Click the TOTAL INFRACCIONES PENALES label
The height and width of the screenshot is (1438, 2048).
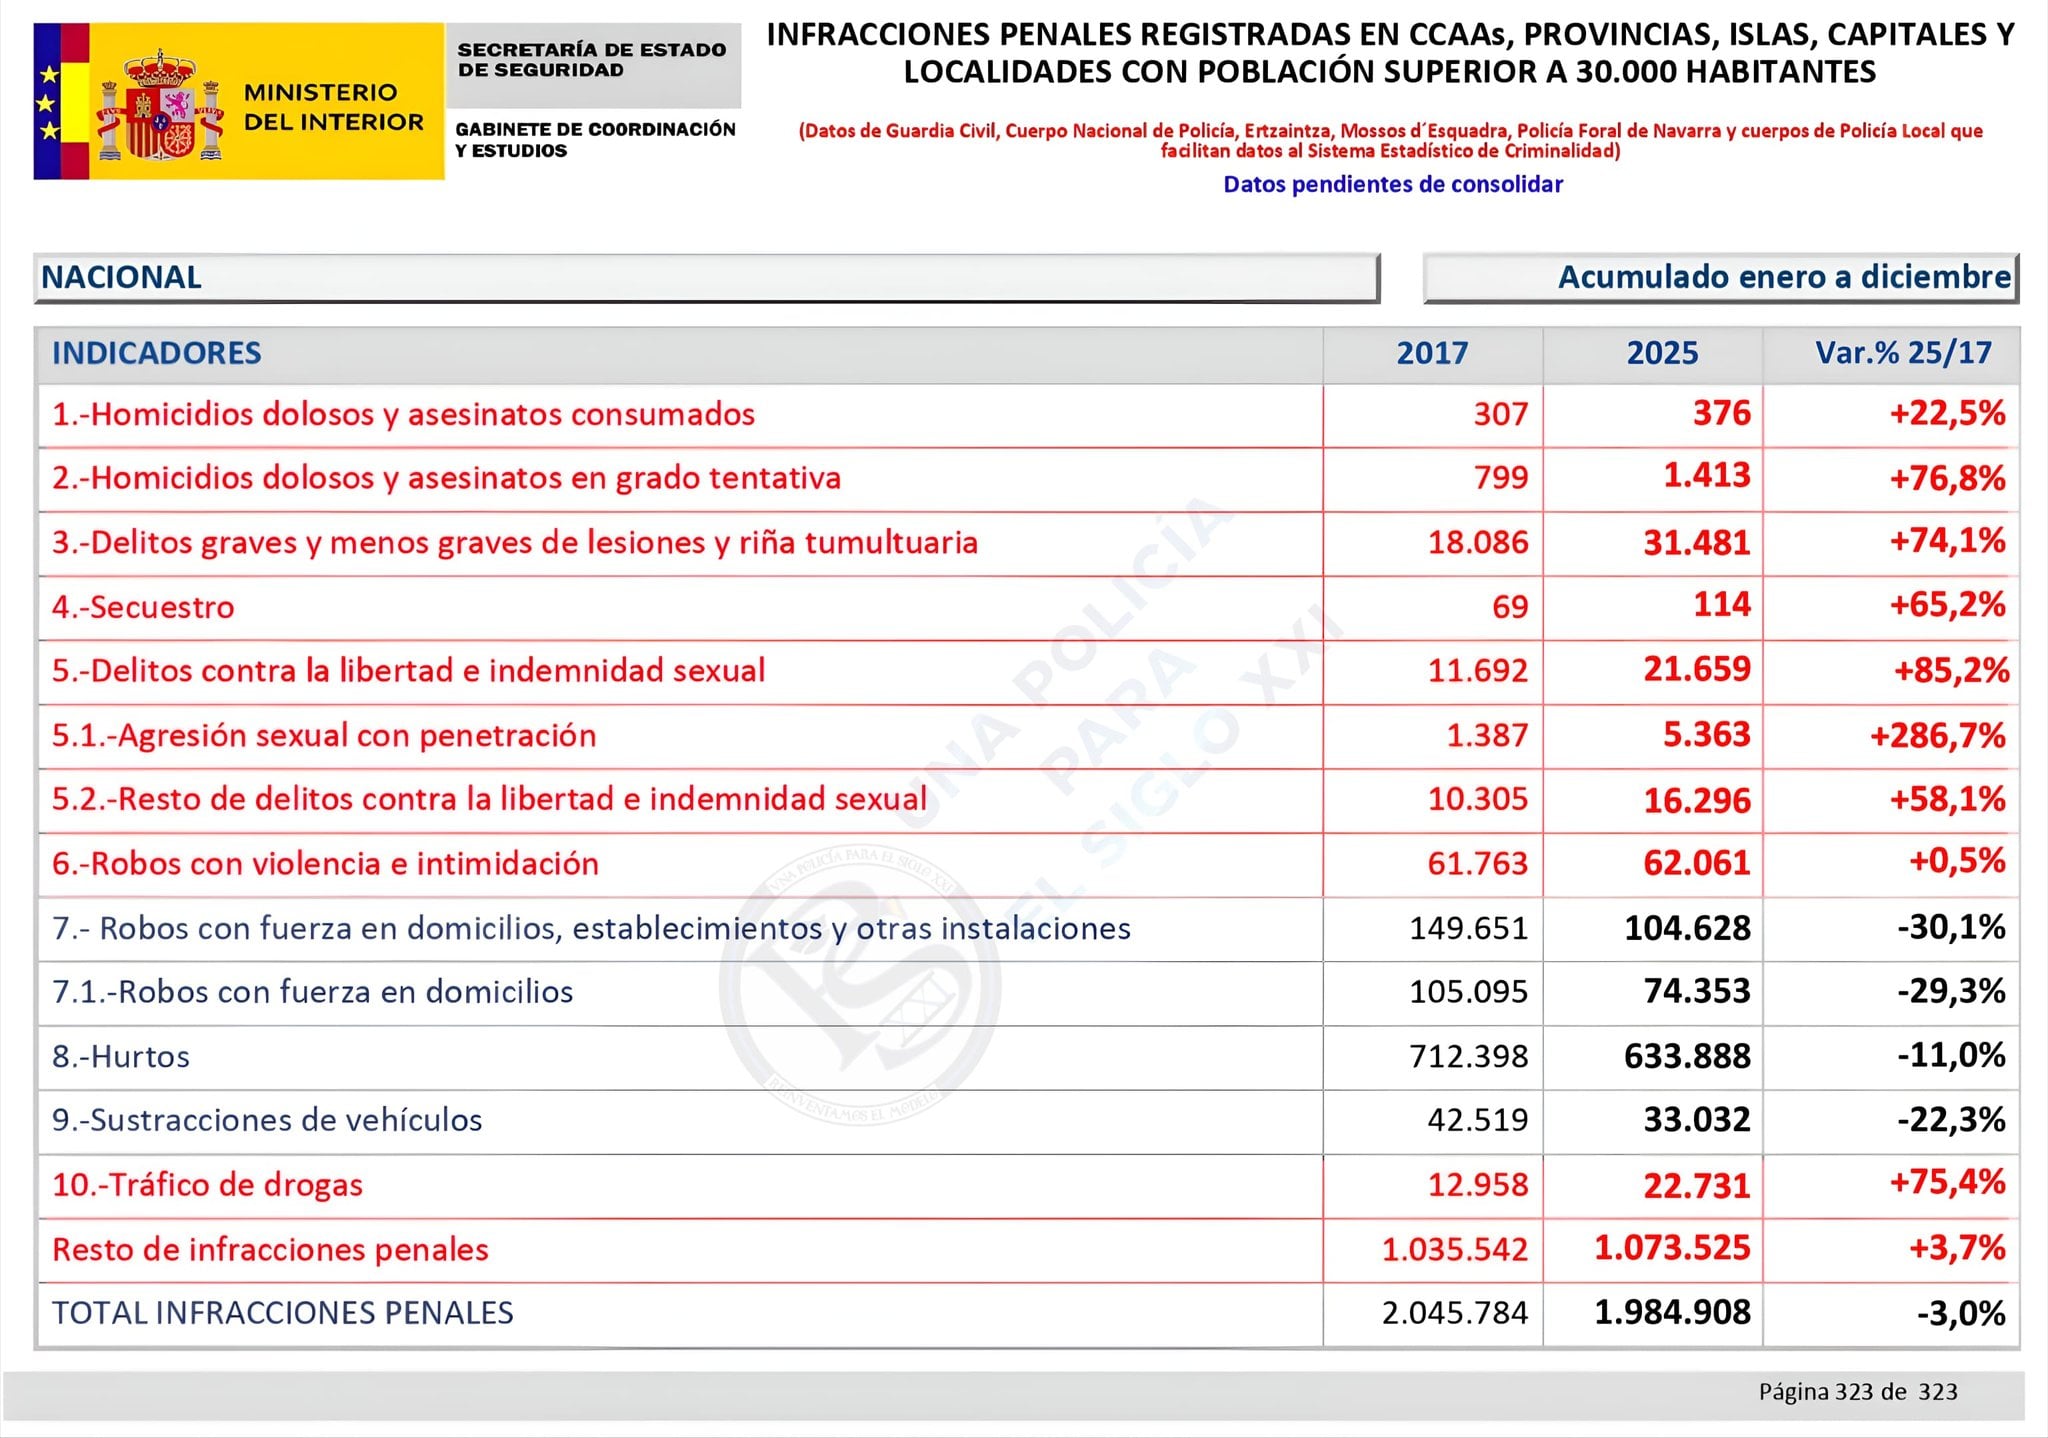coord(283,1313)
